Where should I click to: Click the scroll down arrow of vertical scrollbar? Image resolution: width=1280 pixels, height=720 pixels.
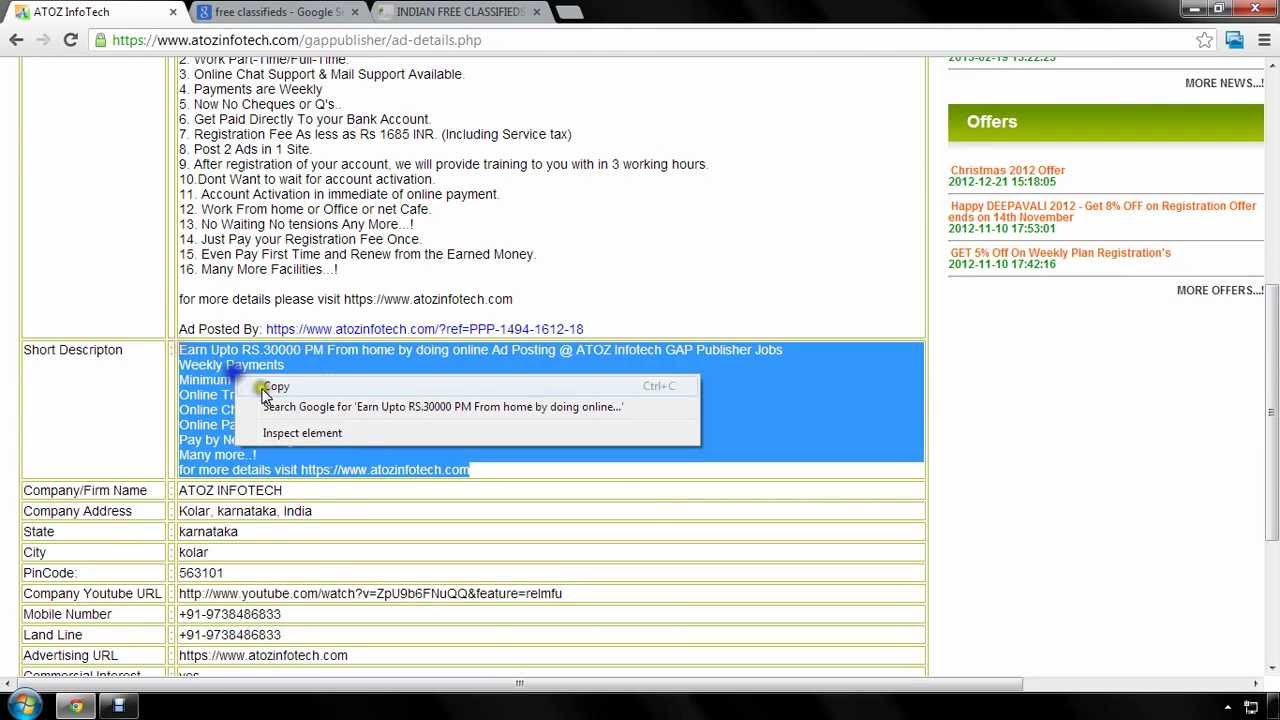1272,668
